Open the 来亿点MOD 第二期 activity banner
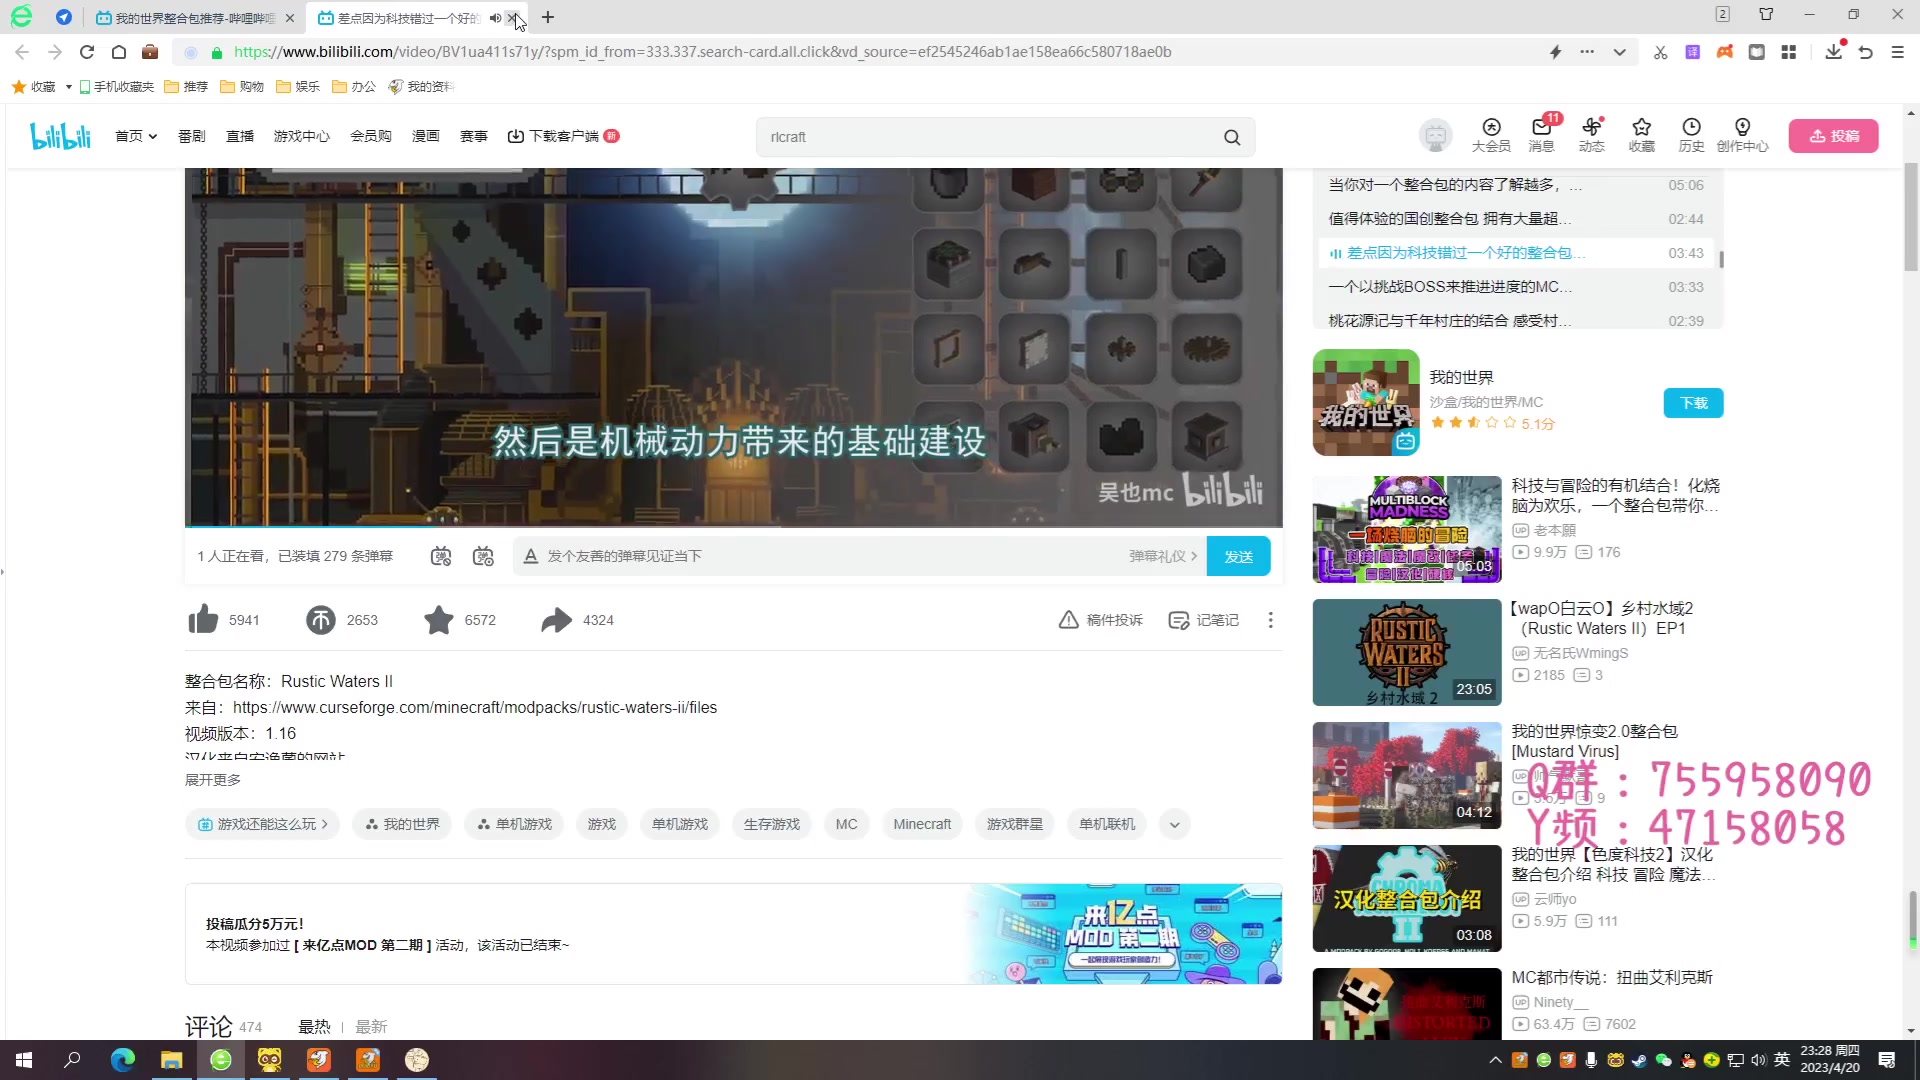 click(x=733, y=933)
